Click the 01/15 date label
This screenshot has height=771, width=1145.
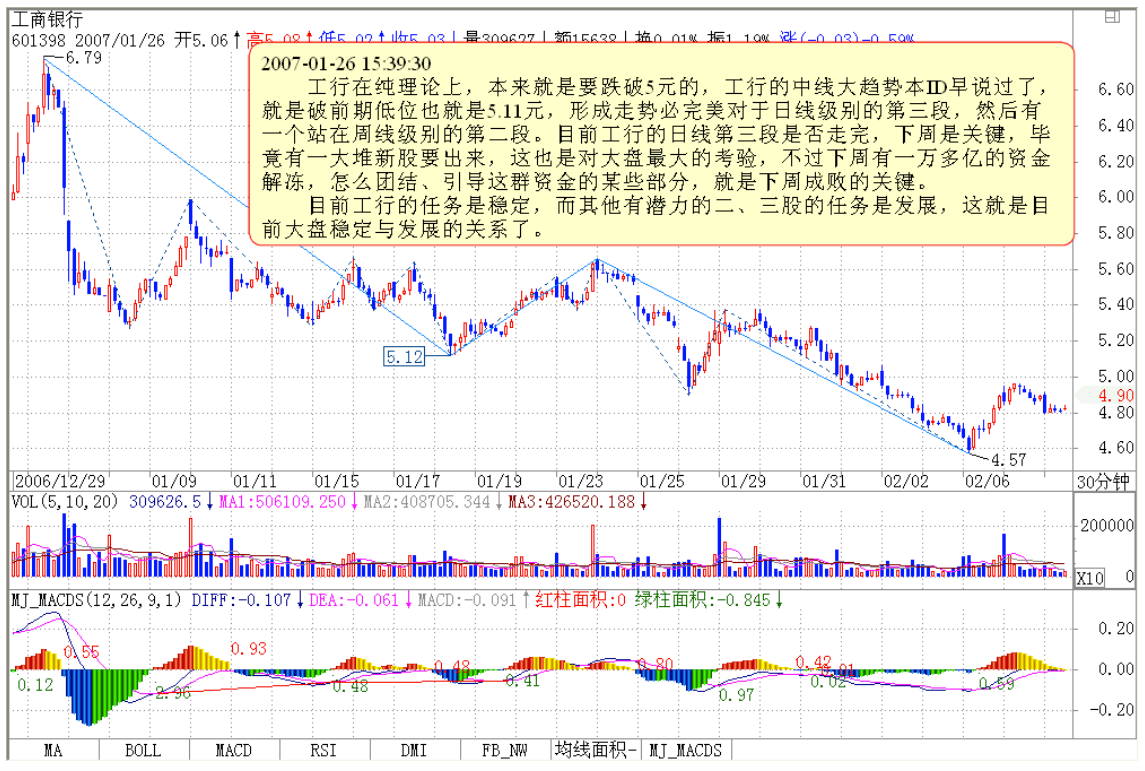[337, 481]
